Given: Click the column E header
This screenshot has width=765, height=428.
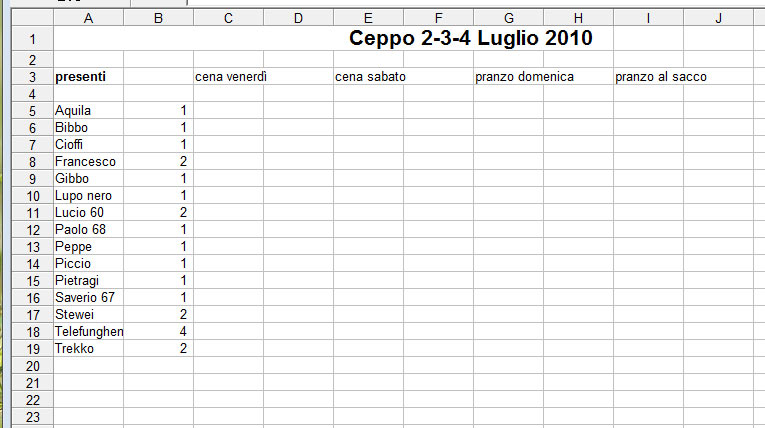Looking at the screenshot, I should 368,18.
